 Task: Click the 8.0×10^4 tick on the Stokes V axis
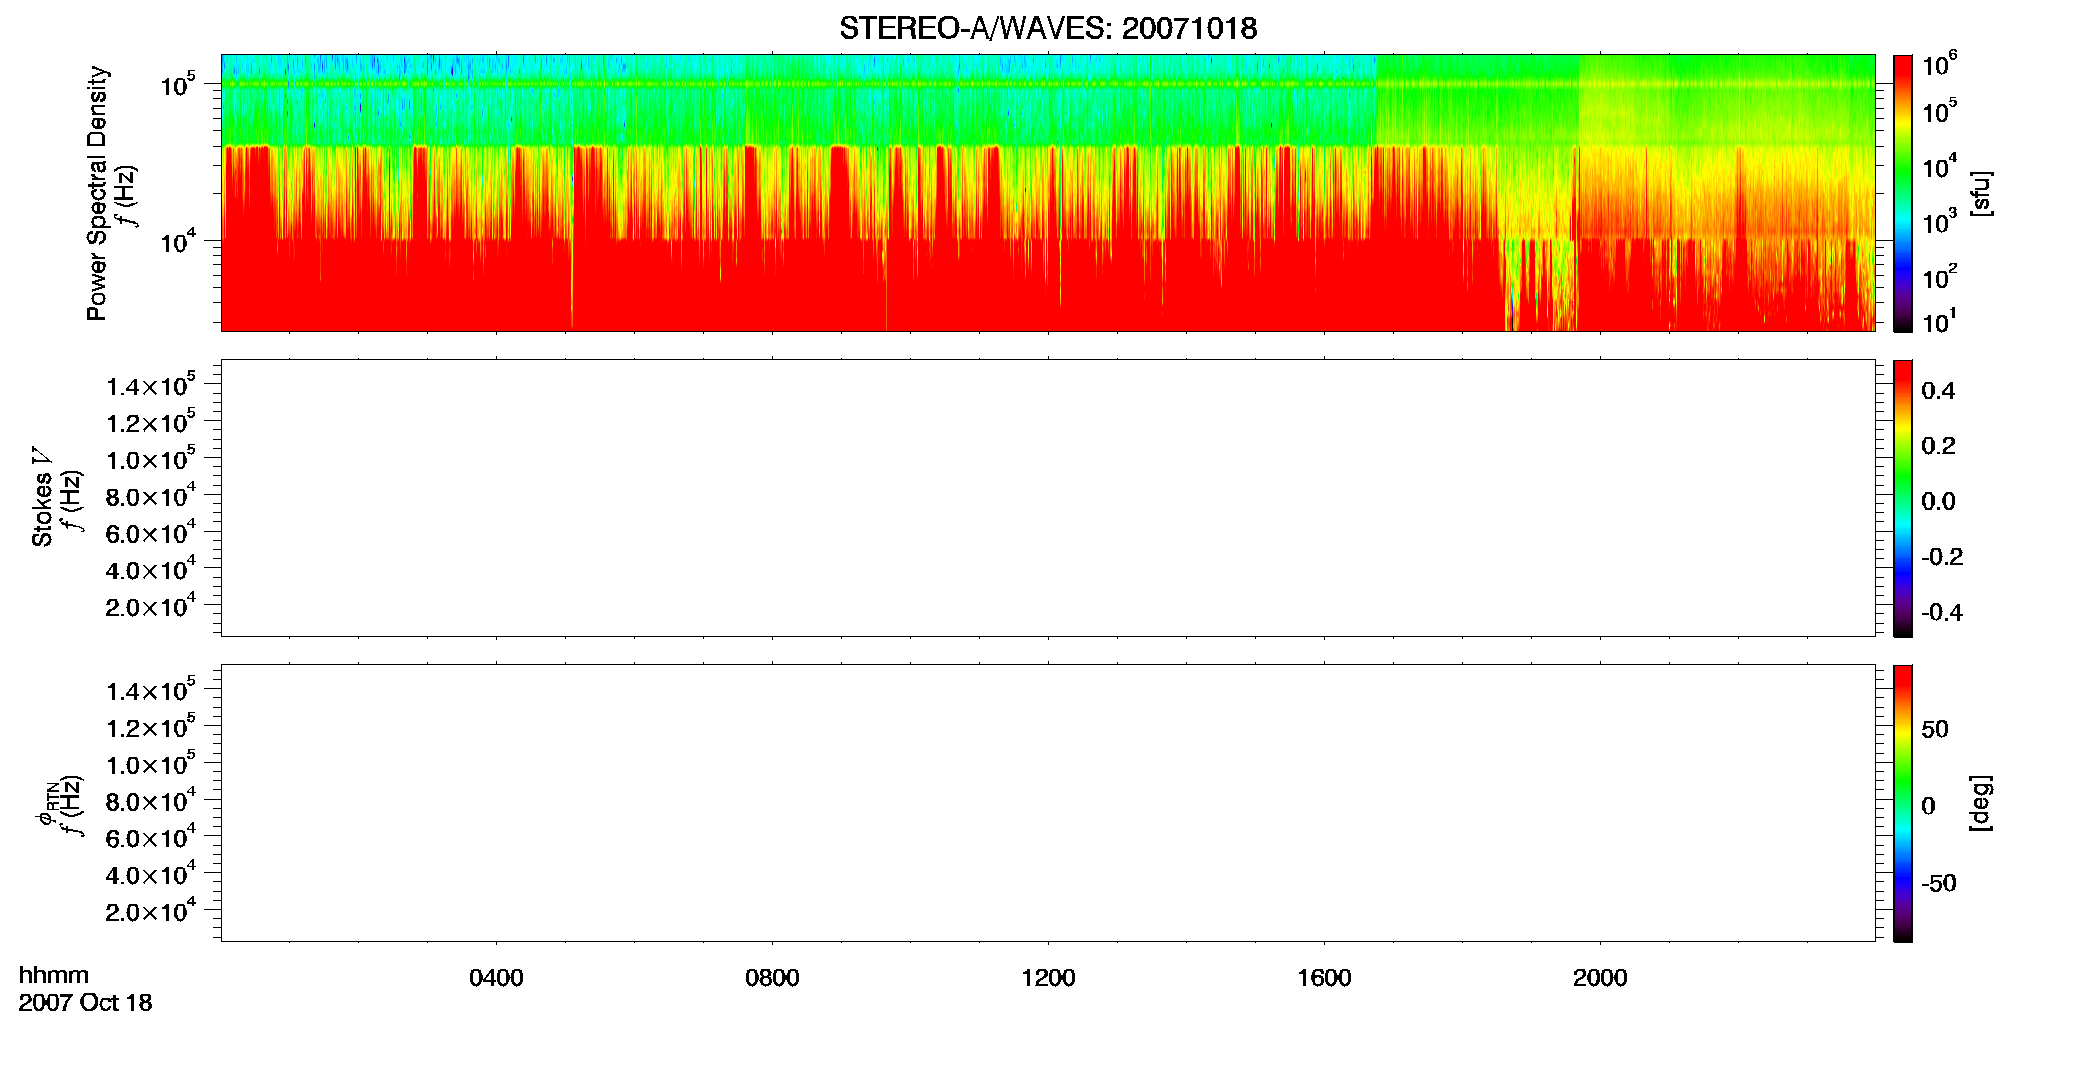point(150,496)
